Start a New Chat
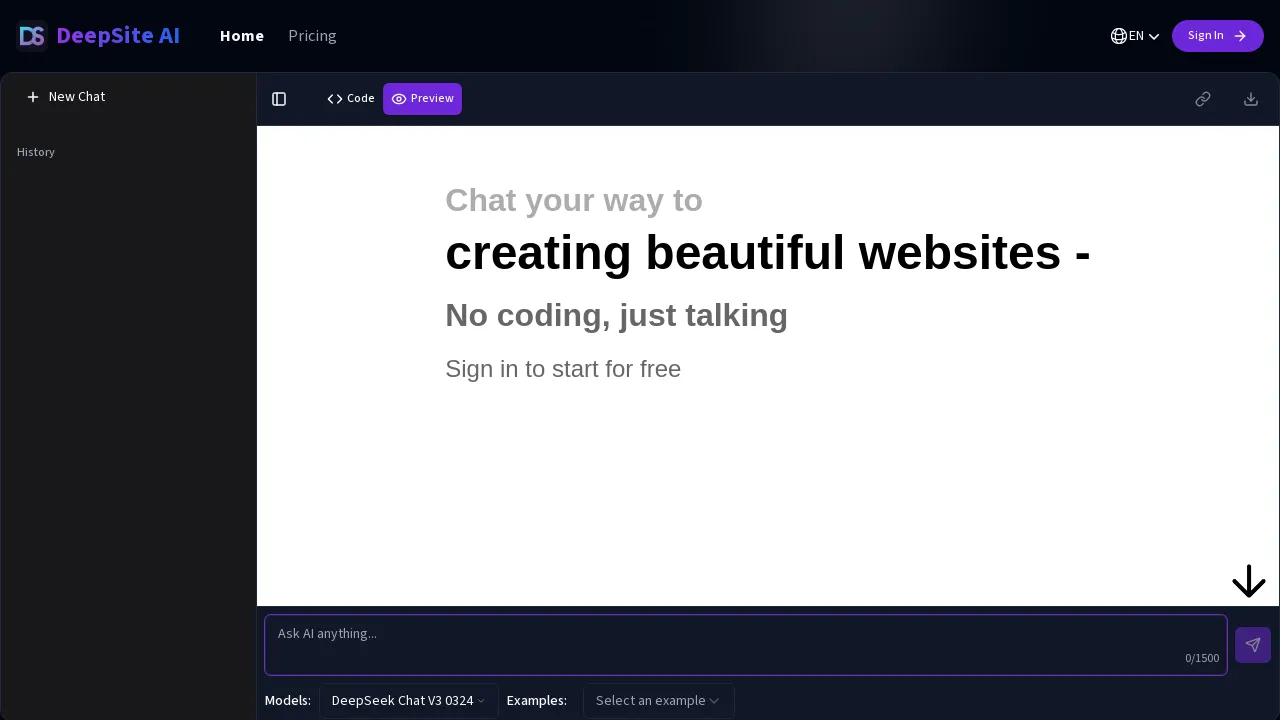This screenshot has height=720, width=1280. tap(66, 97)
